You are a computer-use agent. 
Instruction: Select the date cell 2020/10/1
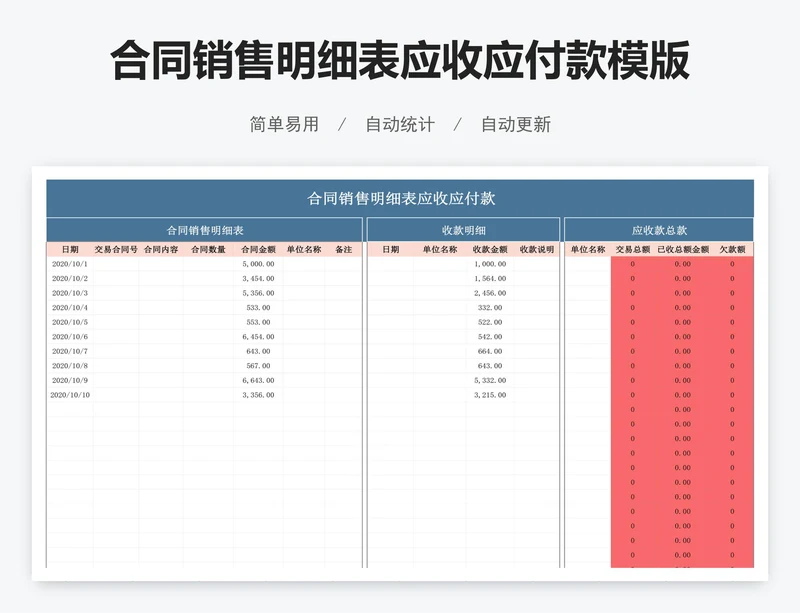point(70,264)
